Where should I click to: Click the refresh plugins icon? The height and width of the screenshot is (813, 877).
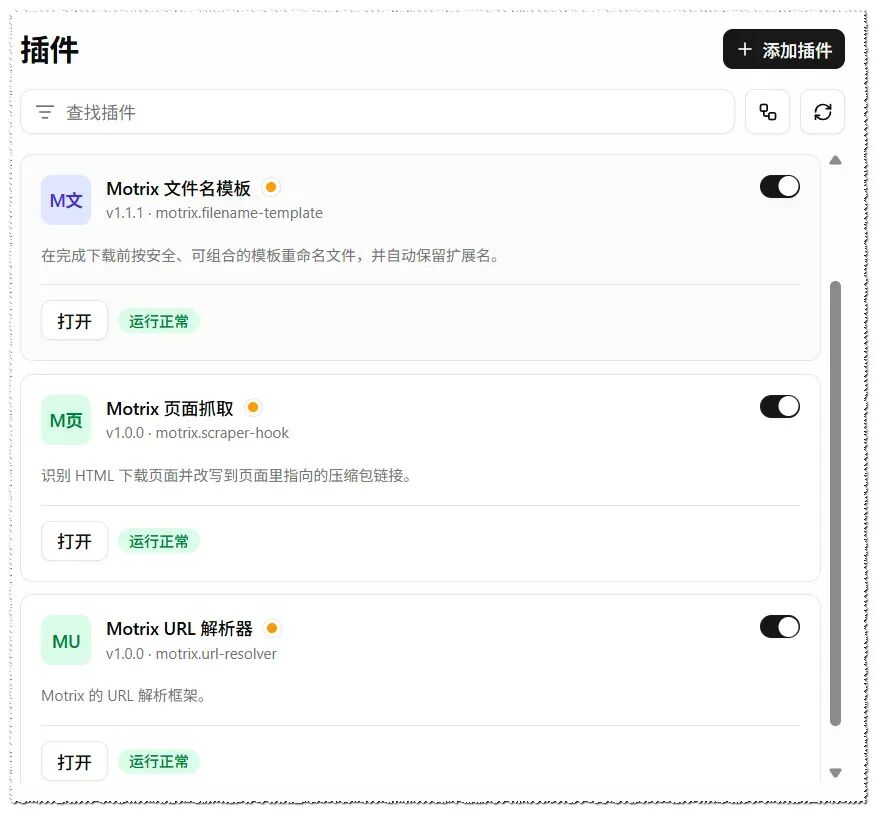pos(822,112)
